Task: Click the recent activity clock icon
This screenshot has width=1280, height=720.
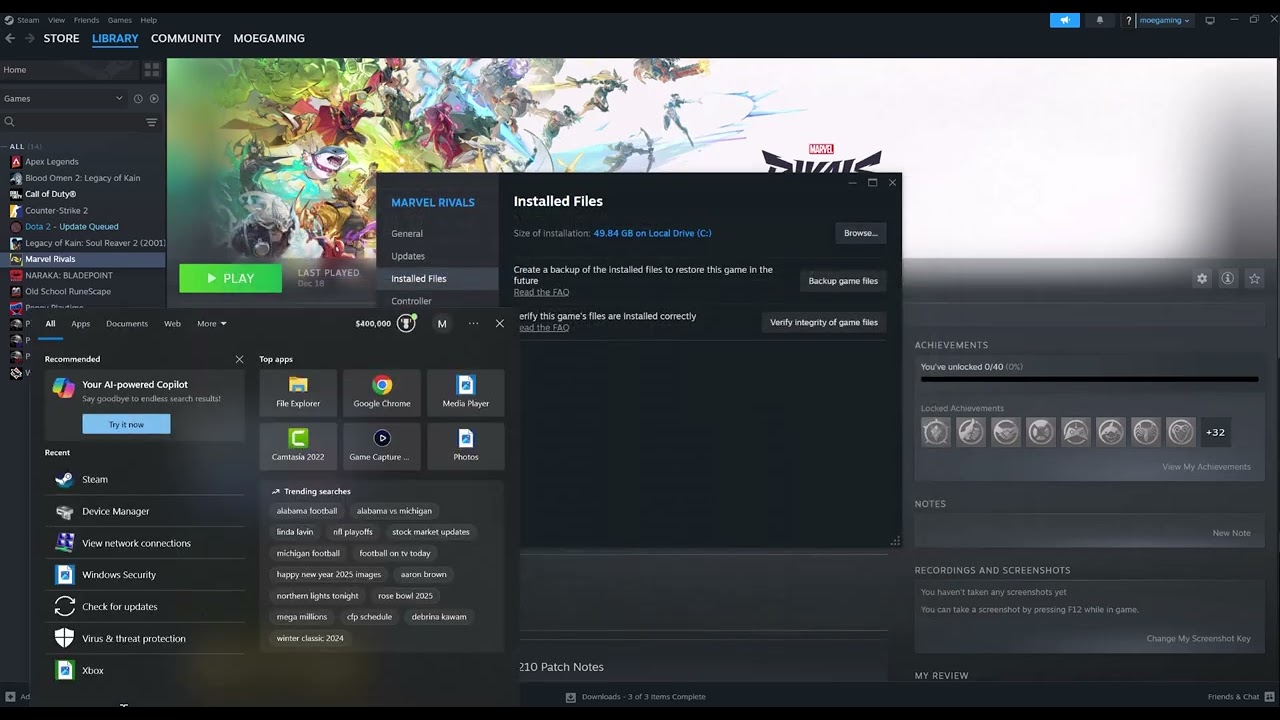Action: point(138,98)
